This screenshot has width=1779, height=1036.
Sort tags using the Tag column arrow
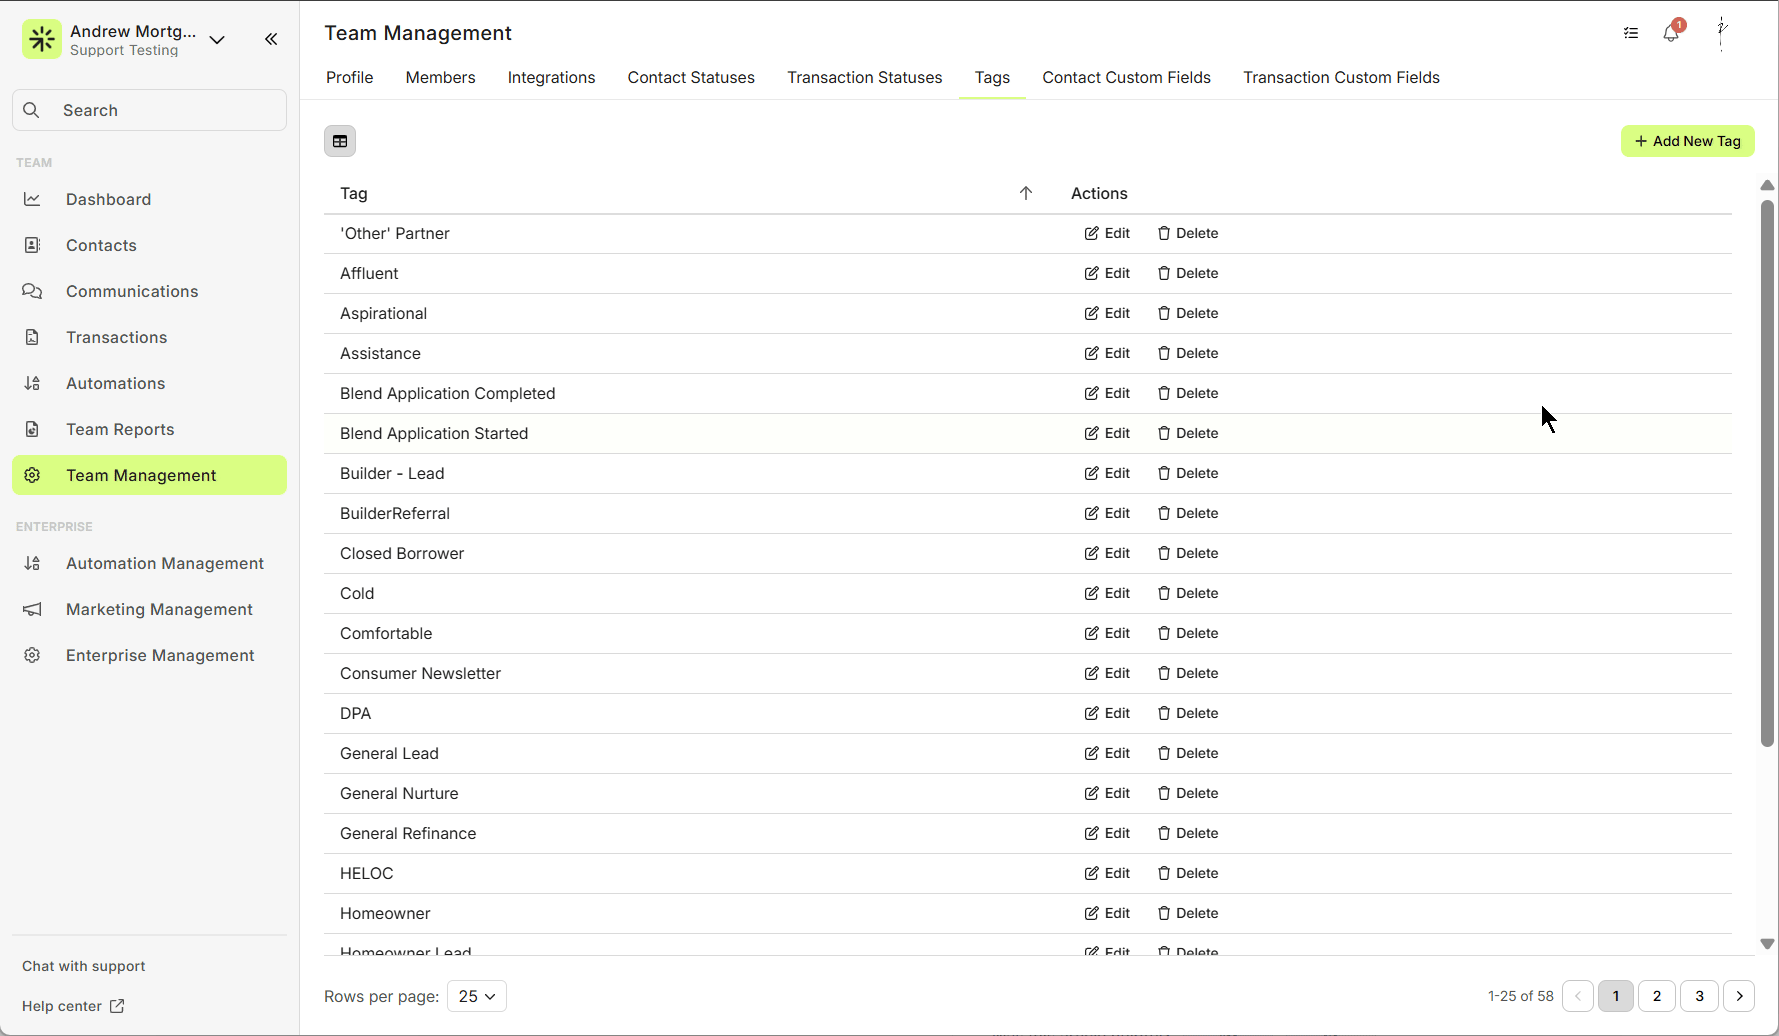(x=1025, y=193)
